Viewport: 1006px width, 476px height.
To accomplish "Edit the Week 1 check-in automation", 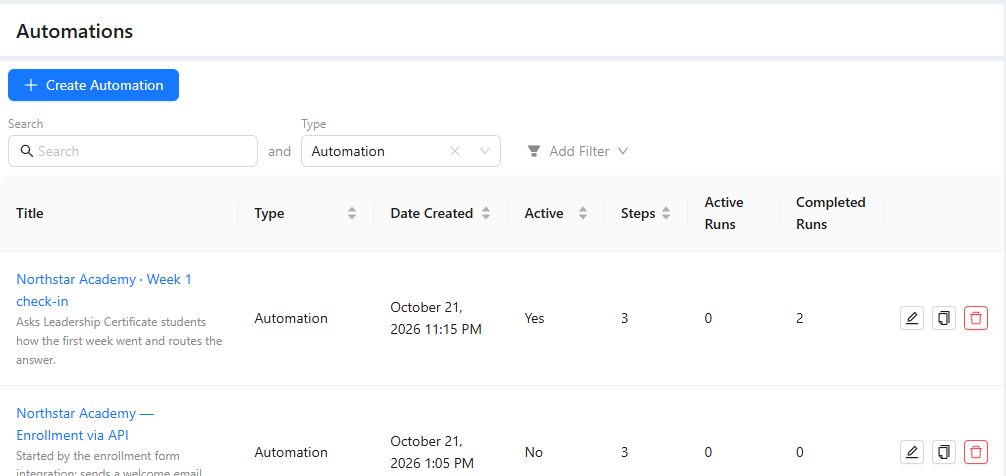I will coord(912,318).
